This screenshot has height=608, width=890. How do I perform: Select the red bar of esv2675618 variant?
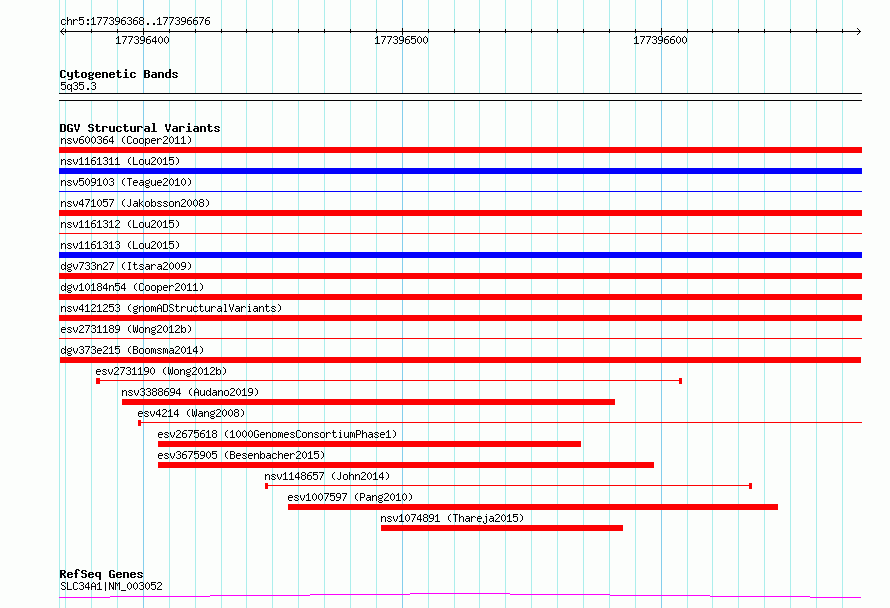click(370, 444)
